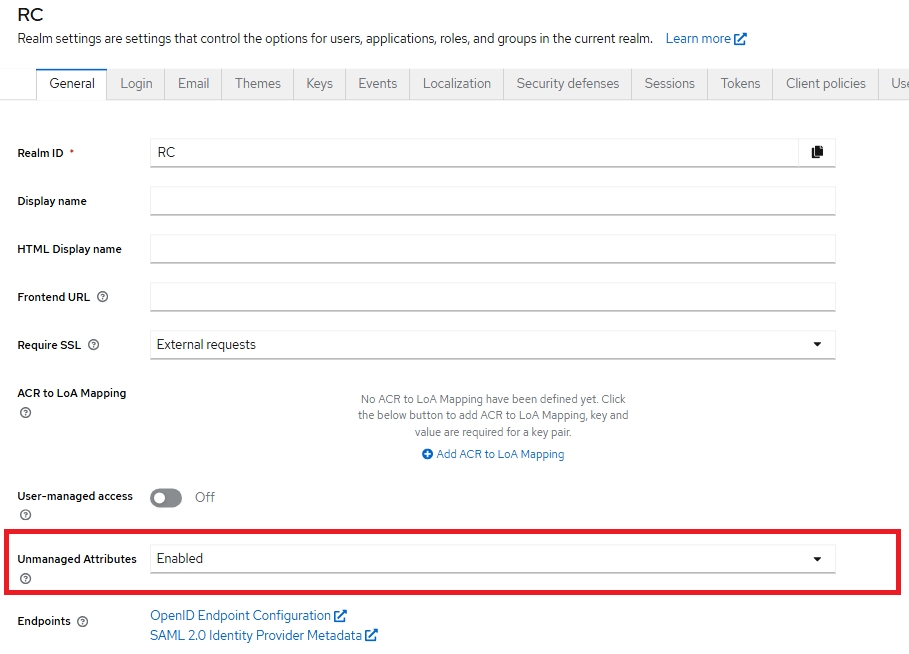909x654 pixels.
Task: Click the ACR to LoA Mapping help icon
Action: click(x=25, y=412)
